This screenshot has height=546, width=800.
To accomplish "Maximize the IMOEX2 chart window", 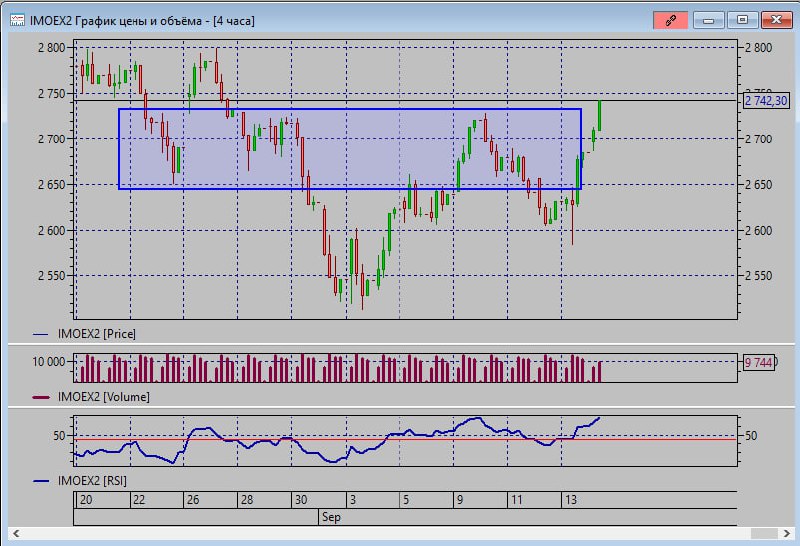I will click(x=742, y=20).
